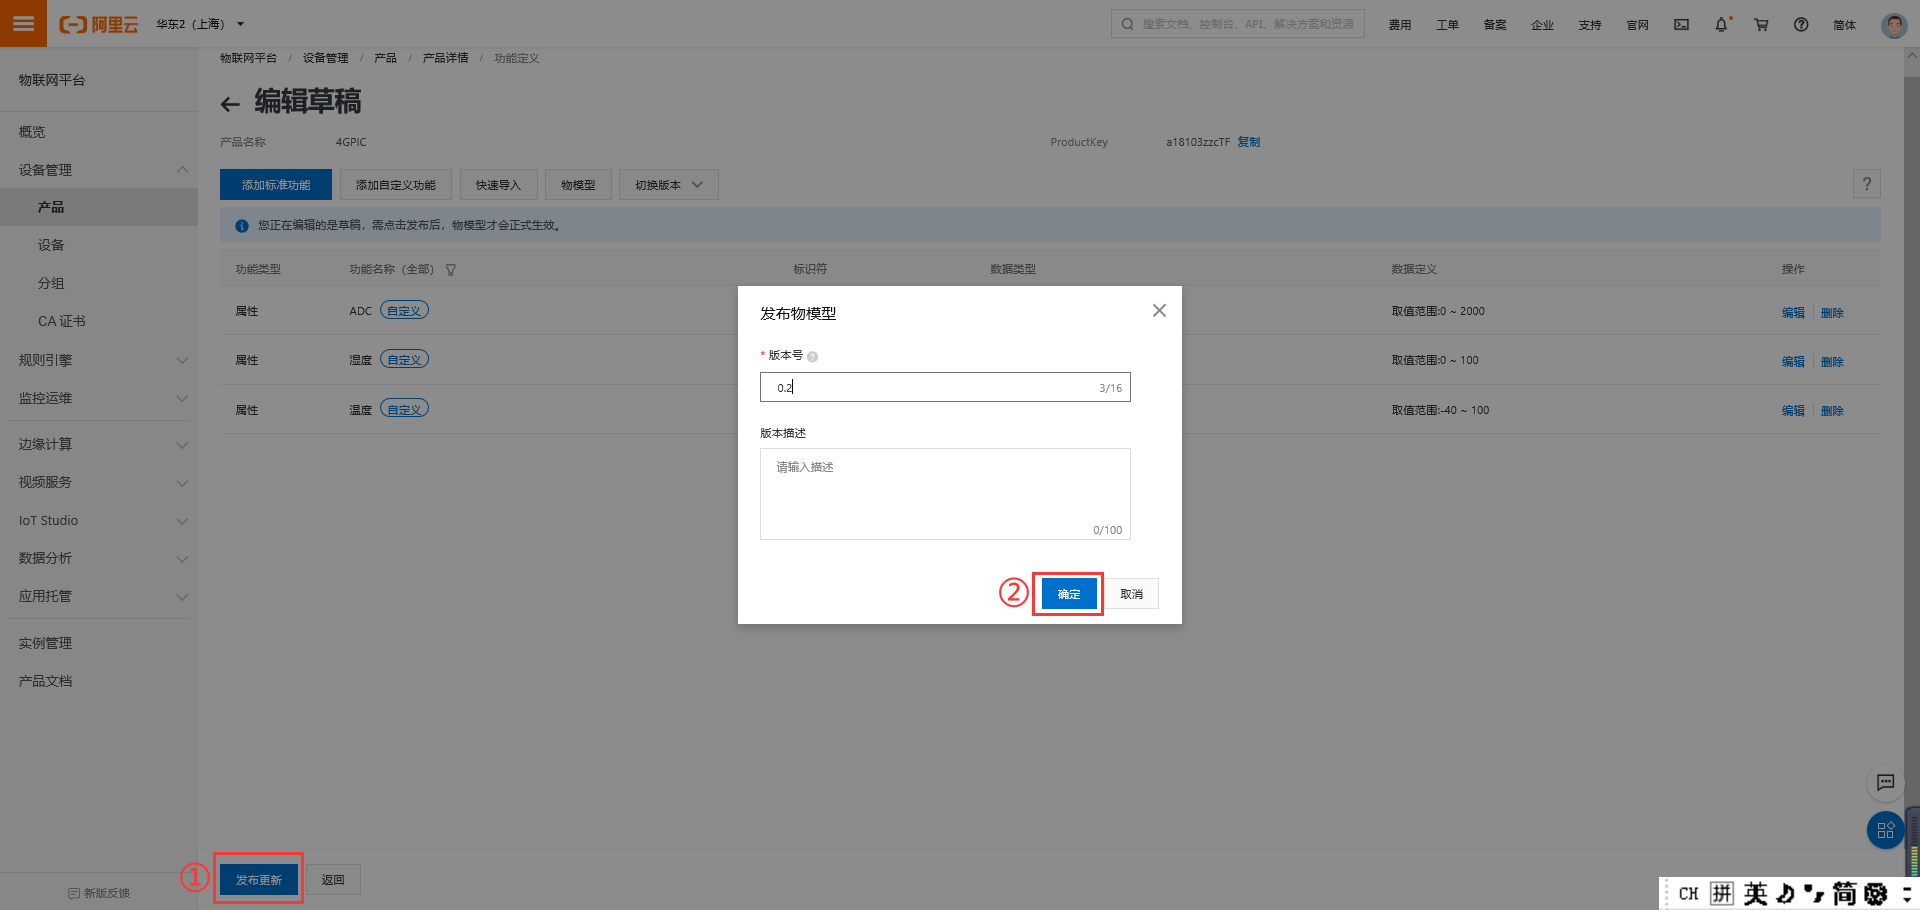The width and height of the screenshot is (1920, 910).
Task: Expand the 规则引擎 sidebar section
Action: pyautogui.click(x=182, y=360)
